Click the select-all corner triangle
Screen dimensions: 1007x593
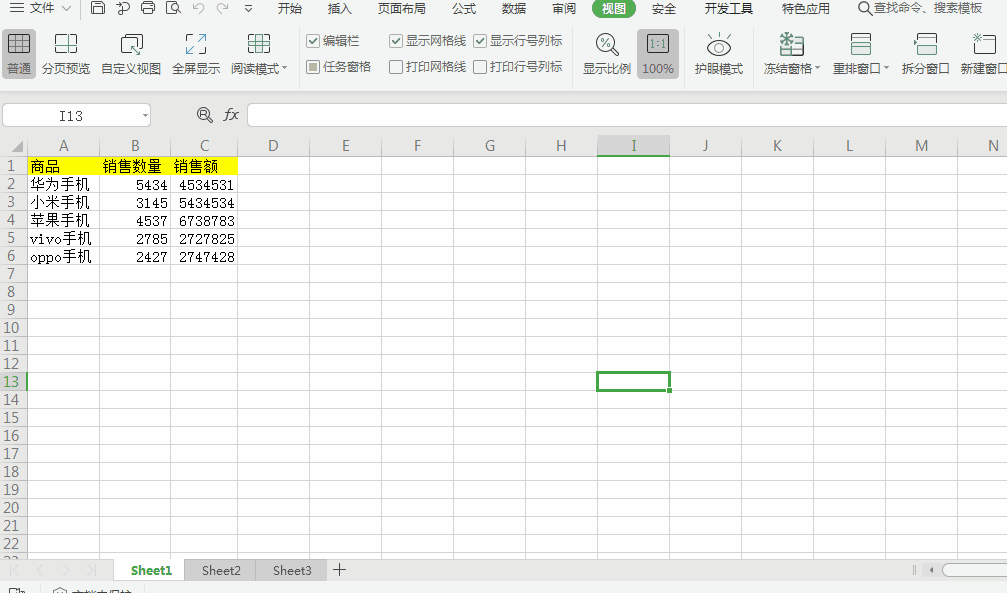(x=17, y=146)
